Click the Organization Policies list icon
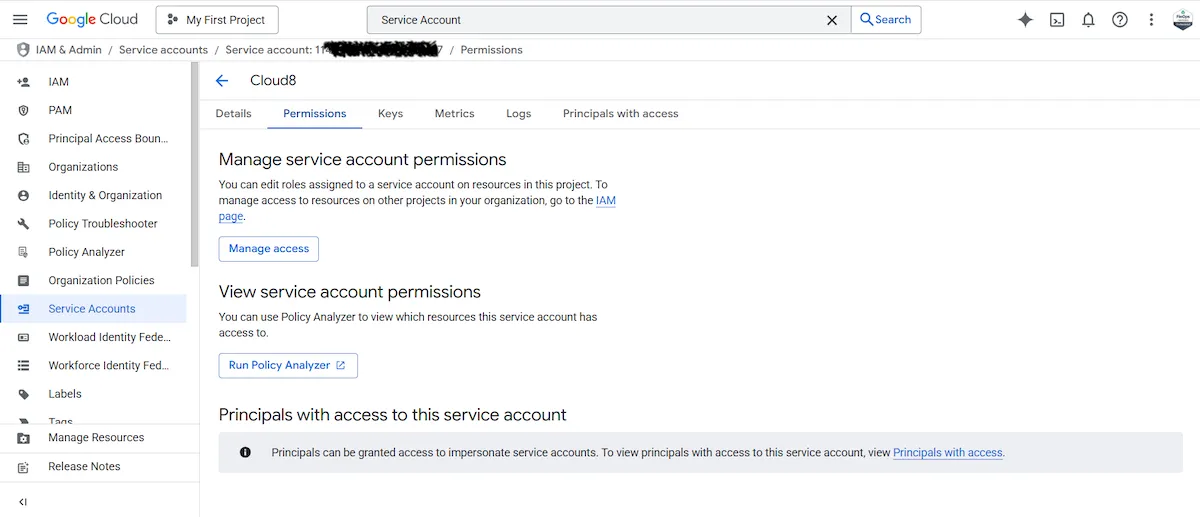The width and height of the screenshot is (1200, 517). point(23,280)
